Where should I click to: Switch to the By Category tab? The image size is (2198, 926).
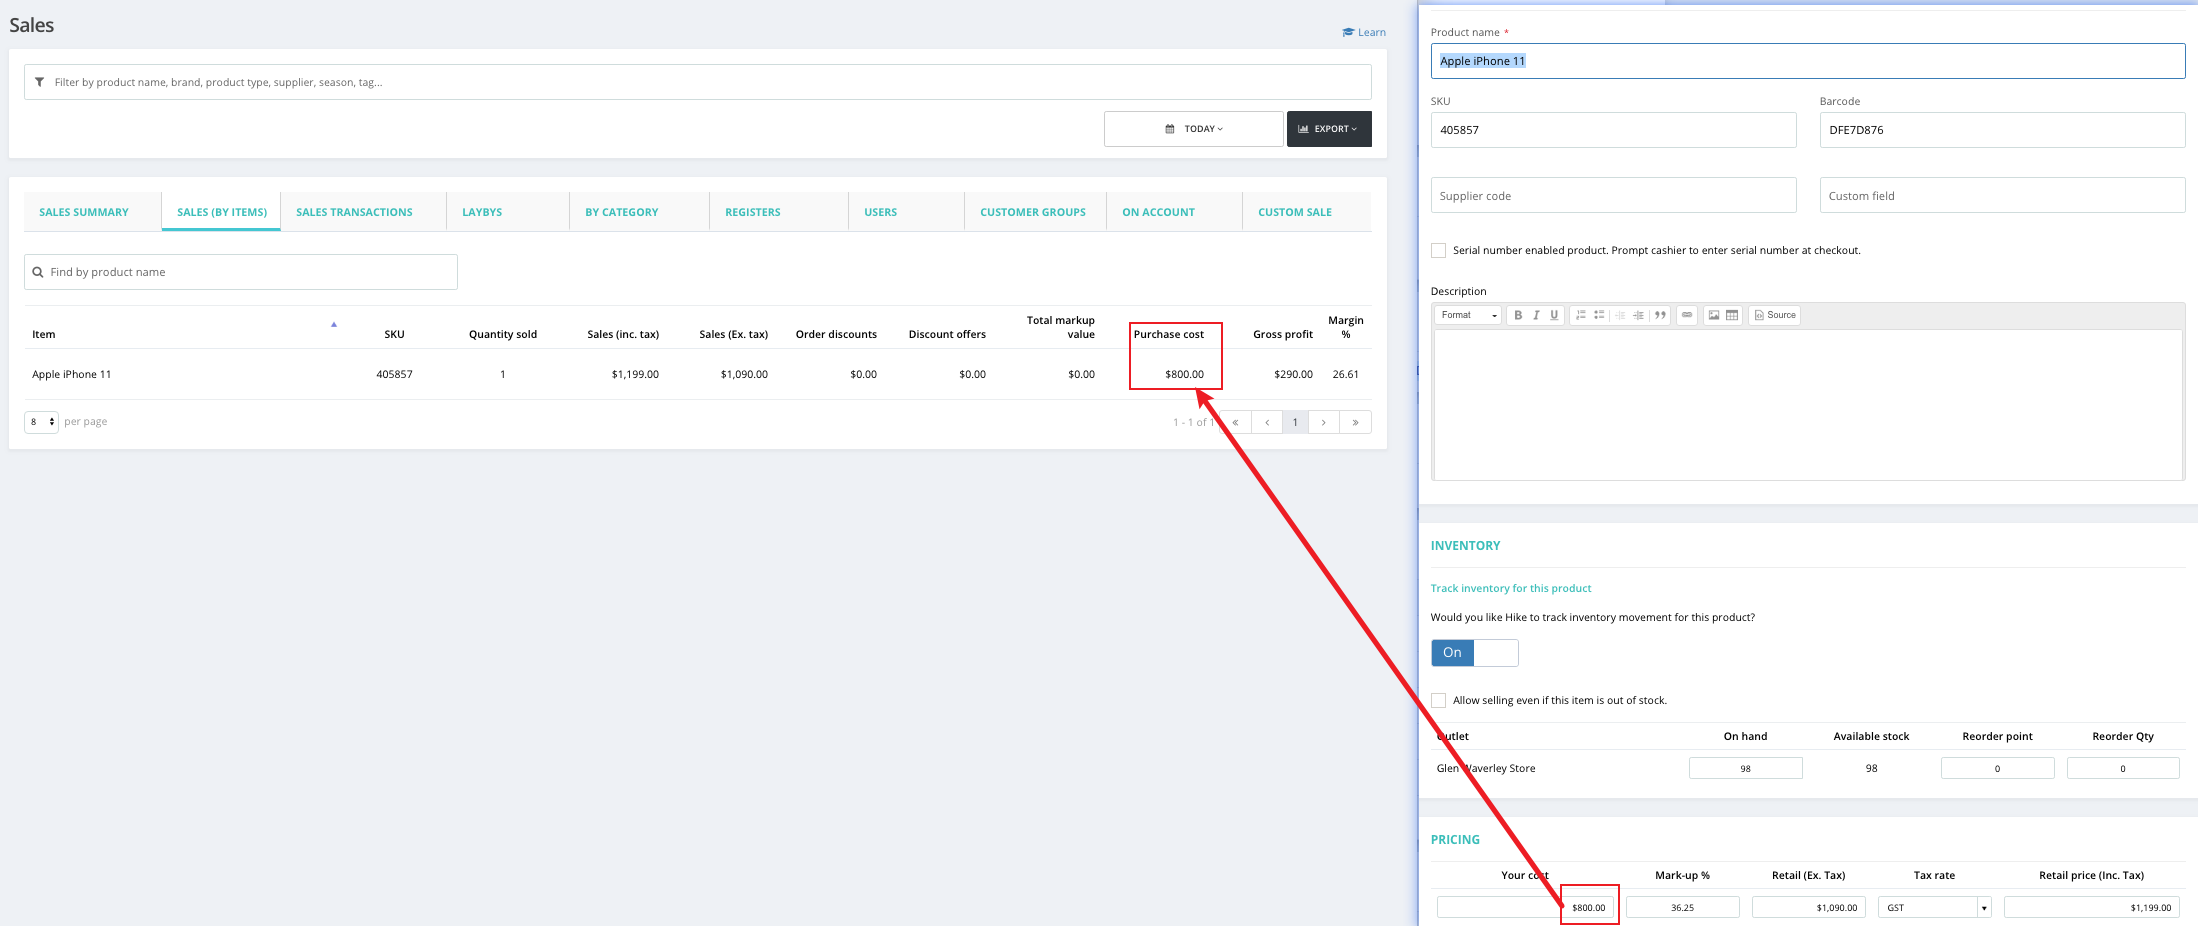pyautogui.click(x=622, y=212)
